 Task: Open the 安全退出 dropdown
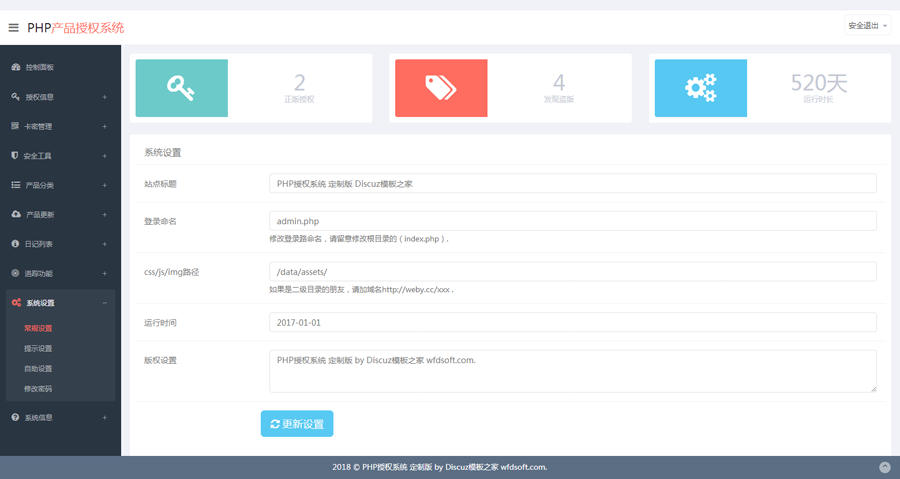click(867, 25)
